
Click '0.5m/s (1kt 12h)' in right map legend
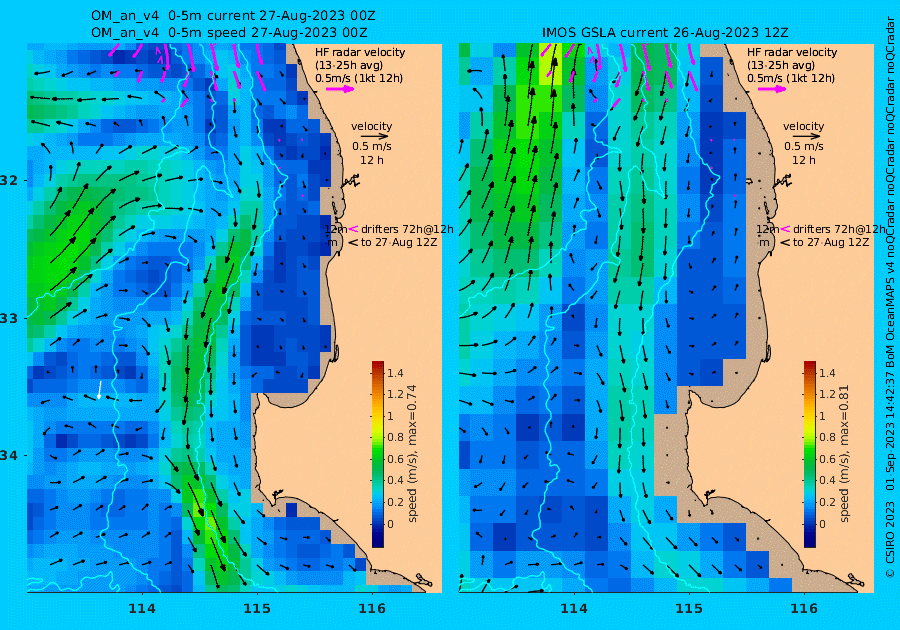tap(790, 79)
